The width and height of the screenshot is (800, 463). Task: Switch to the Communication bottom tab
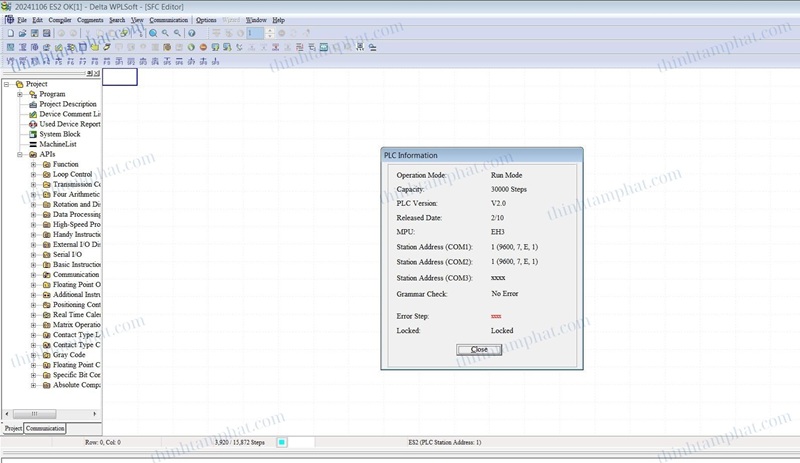45,428
